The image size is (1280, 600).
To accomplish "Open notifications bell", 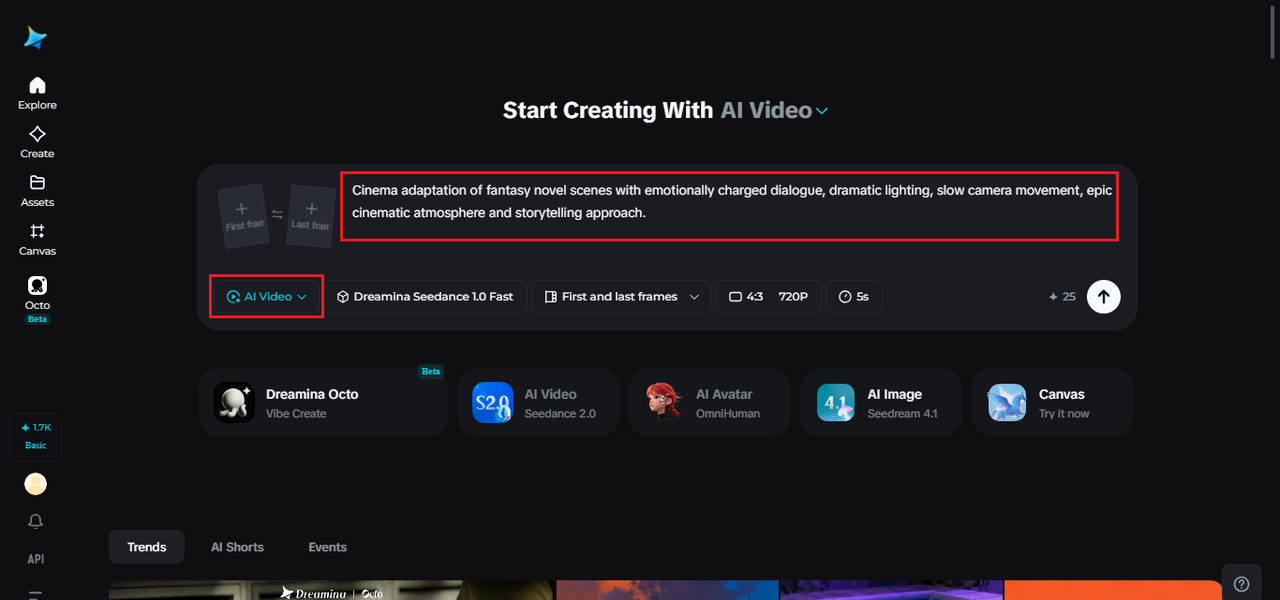I will (x=36, y=521).
